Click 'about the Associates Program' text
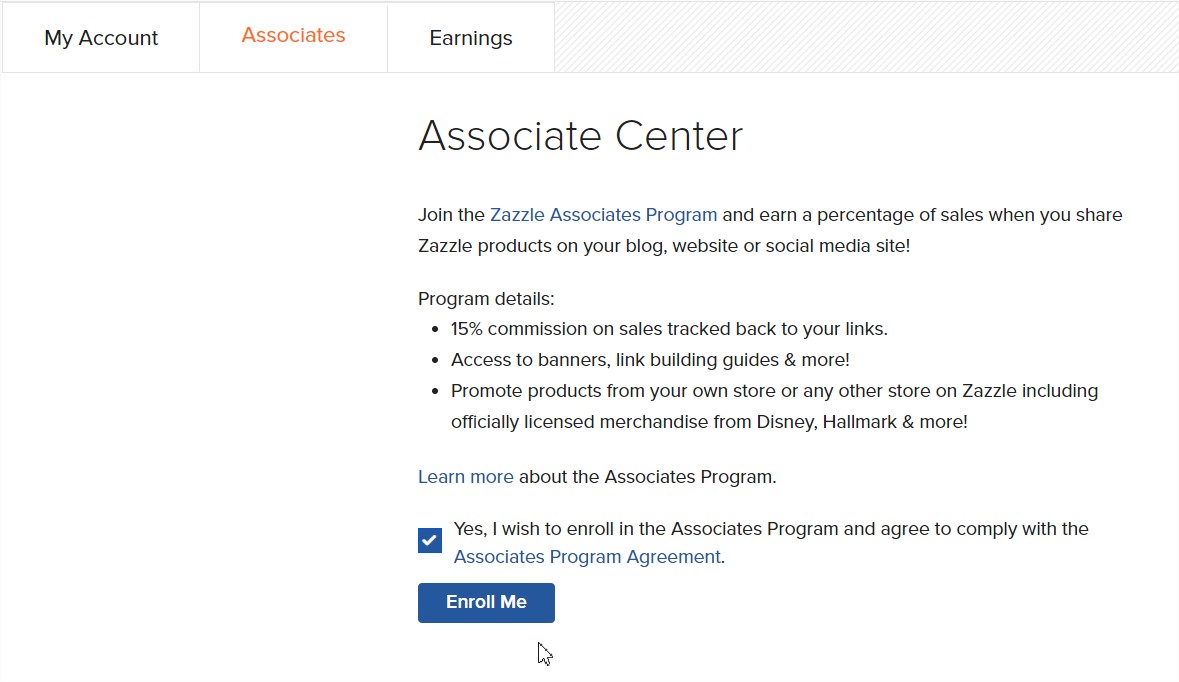The height and width of the screenshot is (682, 1179). (x=647, y=477)
